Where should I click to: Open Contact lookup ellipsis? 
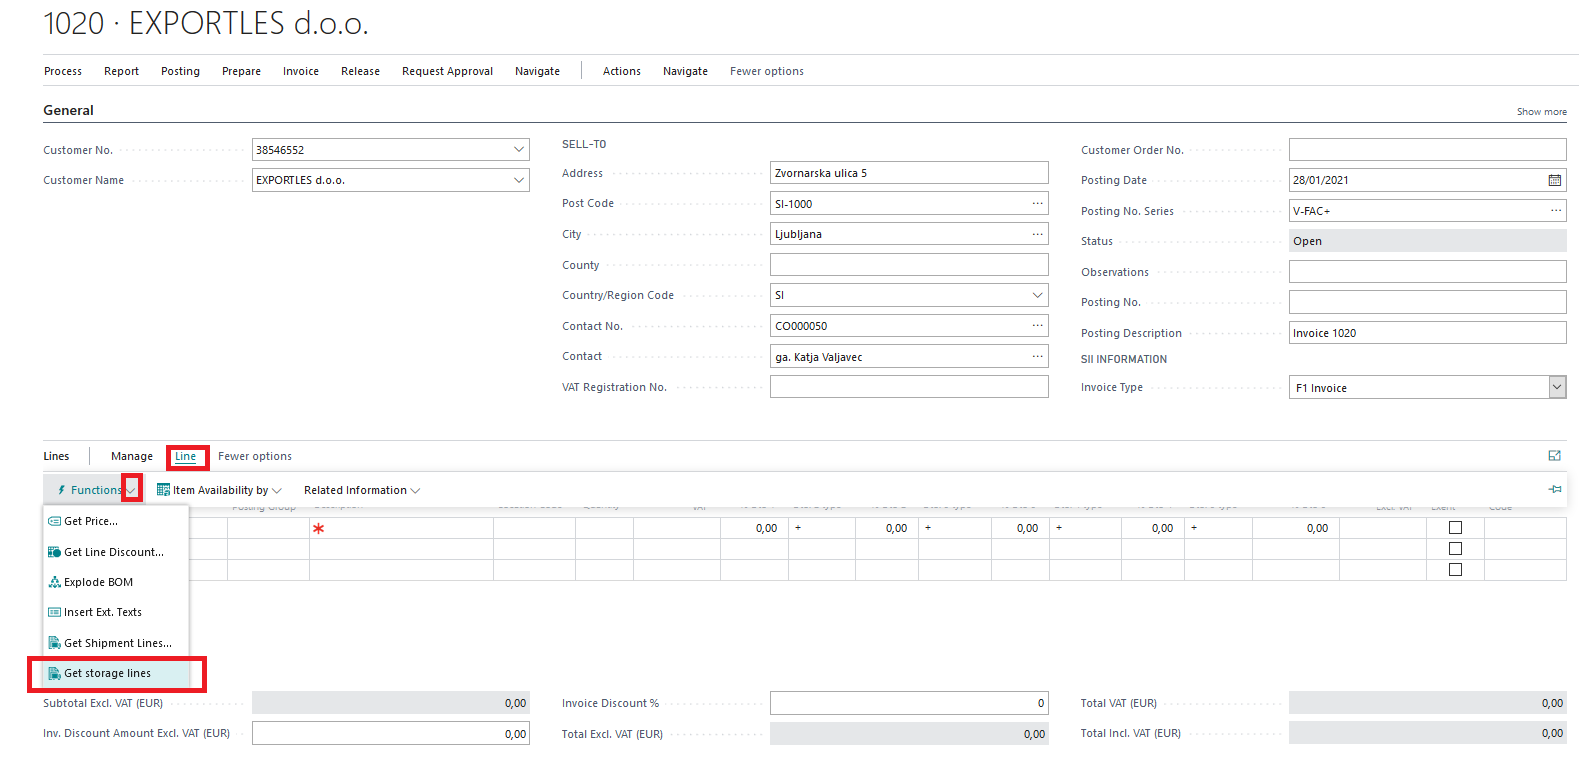[1038, 357]
